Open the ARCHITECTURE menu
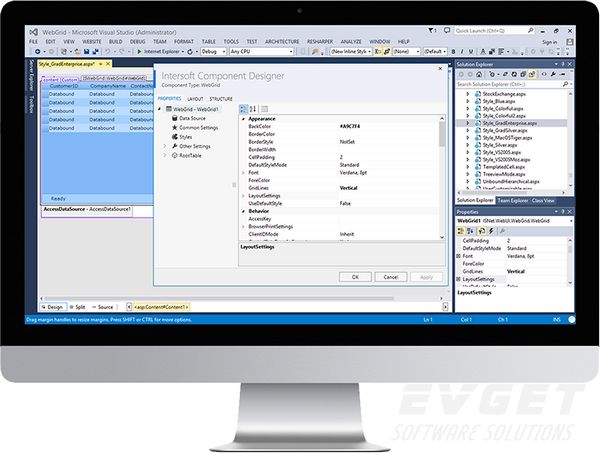This screenshot has height=453, width=600. (x=282, y=41)
